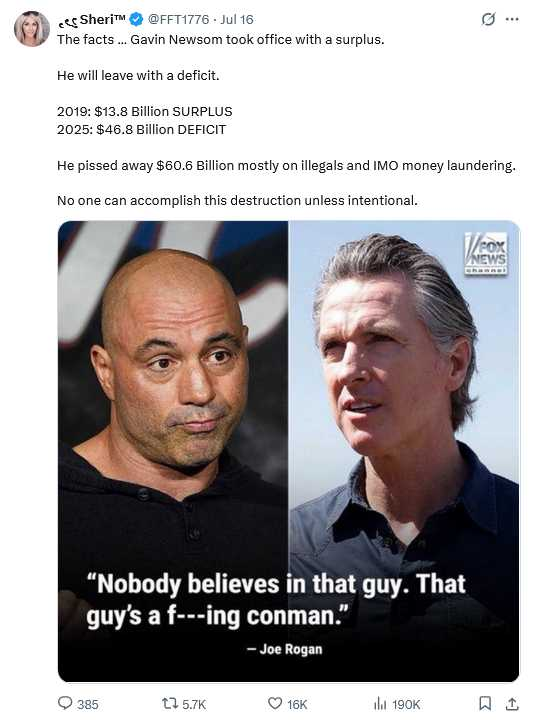The image size is (534, 723).
Task: Open the share upload arrow icon
Action: point(512,704)
